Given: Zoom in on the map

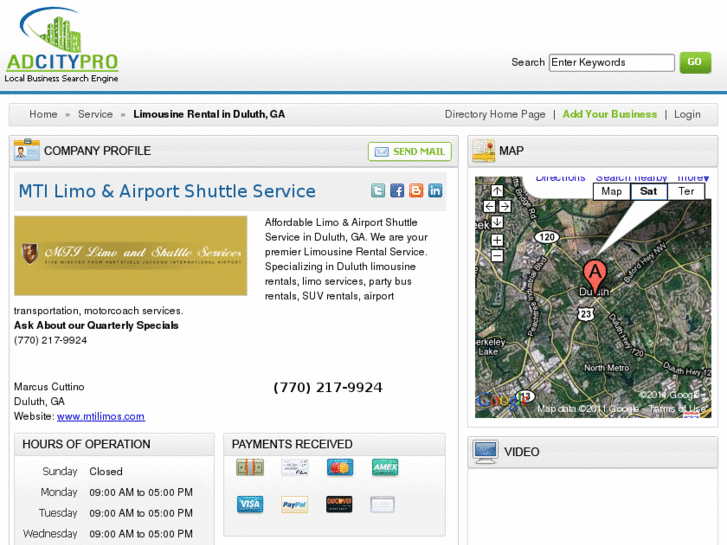Looking at the screenshot, I should coord(497,240).
